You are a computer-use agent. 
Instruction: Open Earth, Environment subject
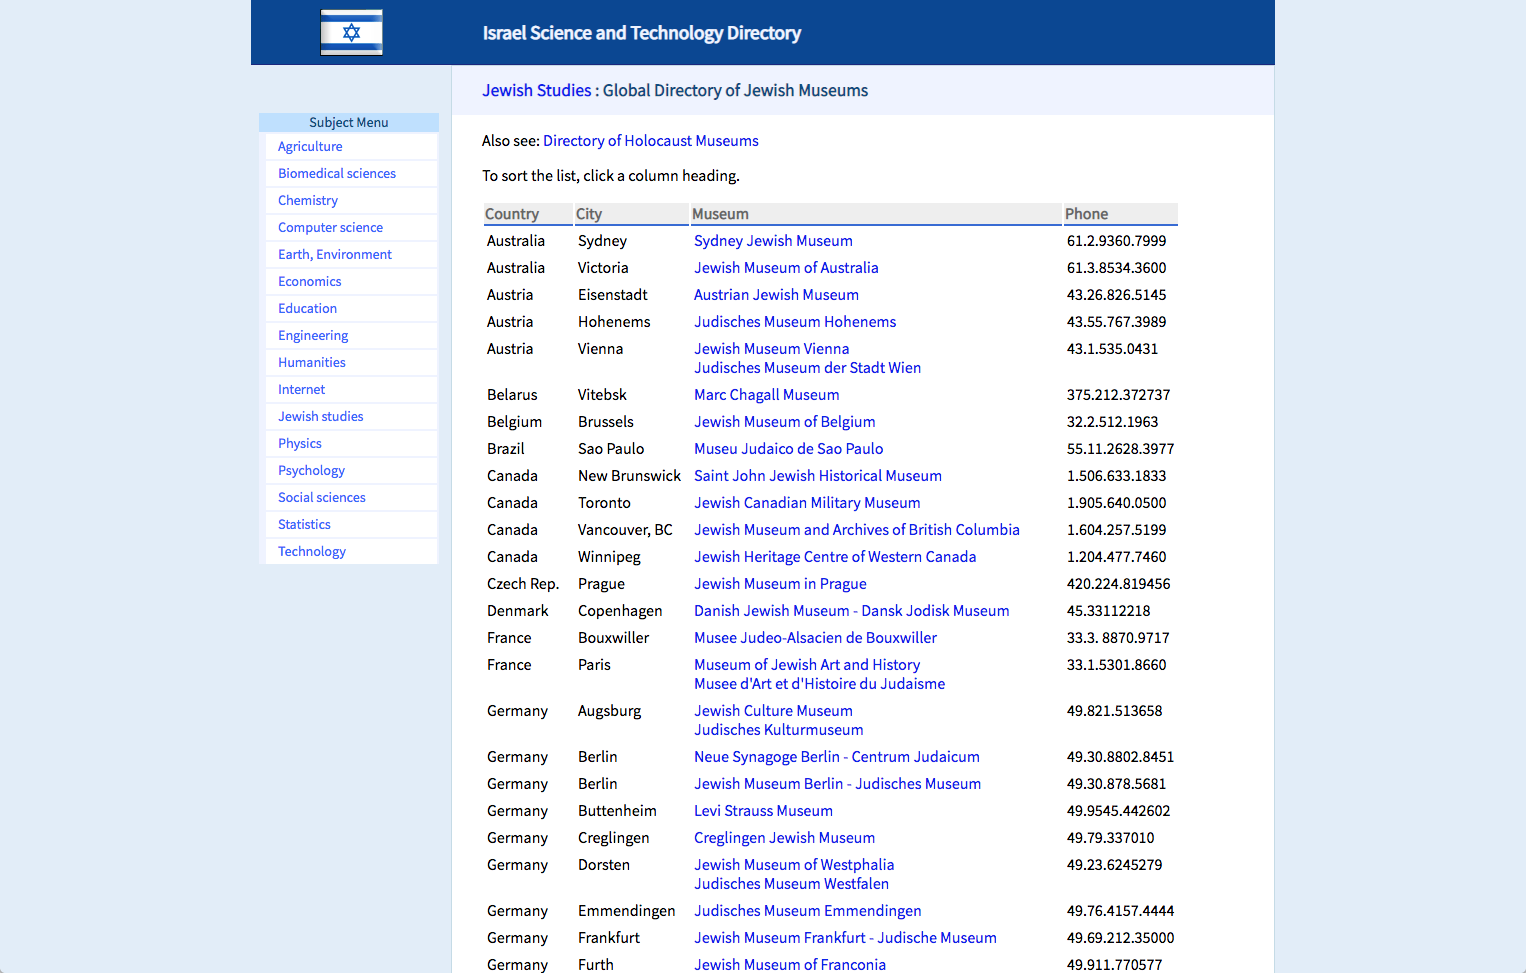click(x=335, y=254)
